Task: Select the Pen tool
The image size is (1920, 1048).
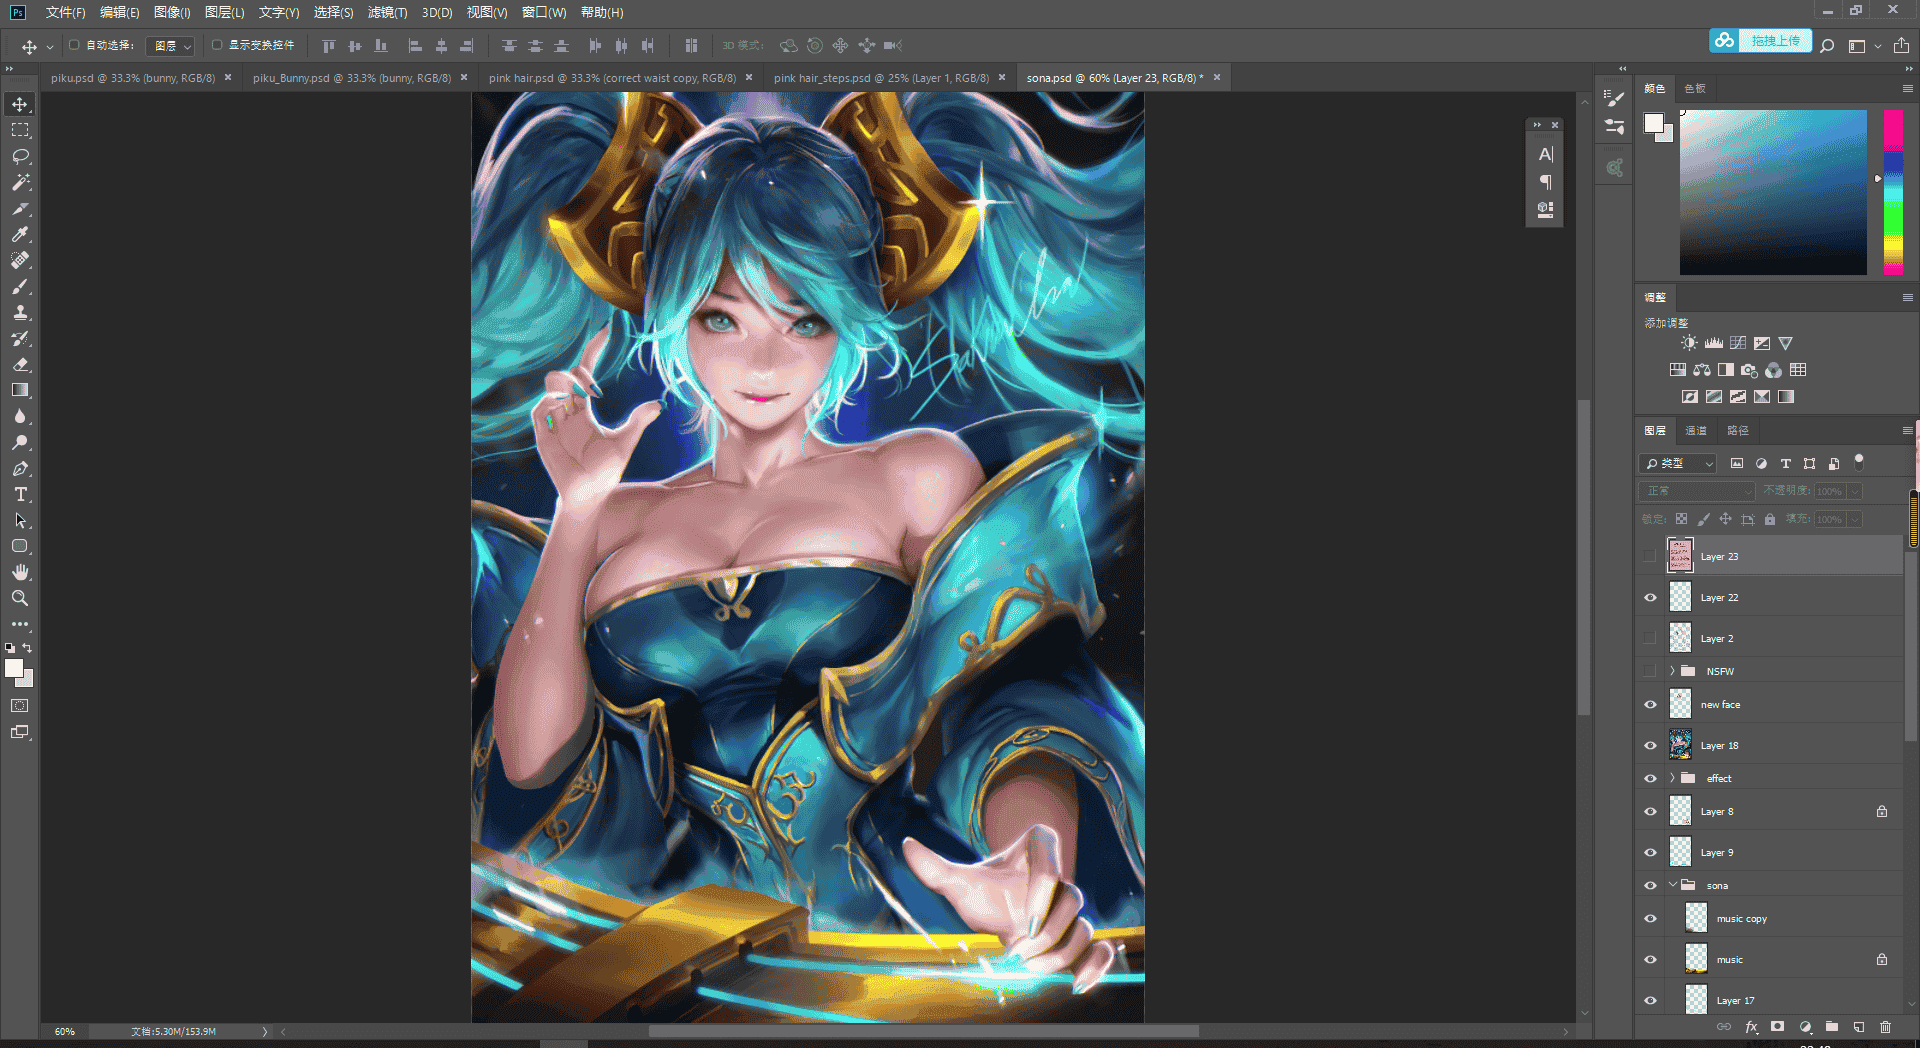Action: click(x=20, y=468)
